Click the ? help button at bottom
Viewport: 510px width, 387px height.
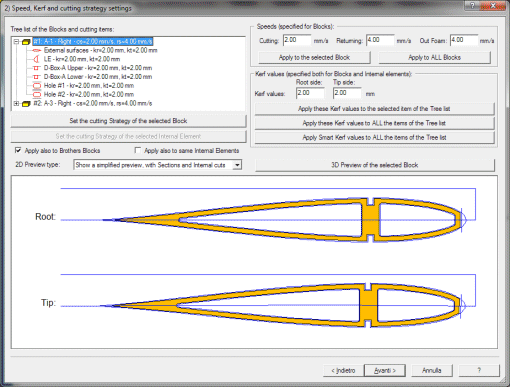479,370
